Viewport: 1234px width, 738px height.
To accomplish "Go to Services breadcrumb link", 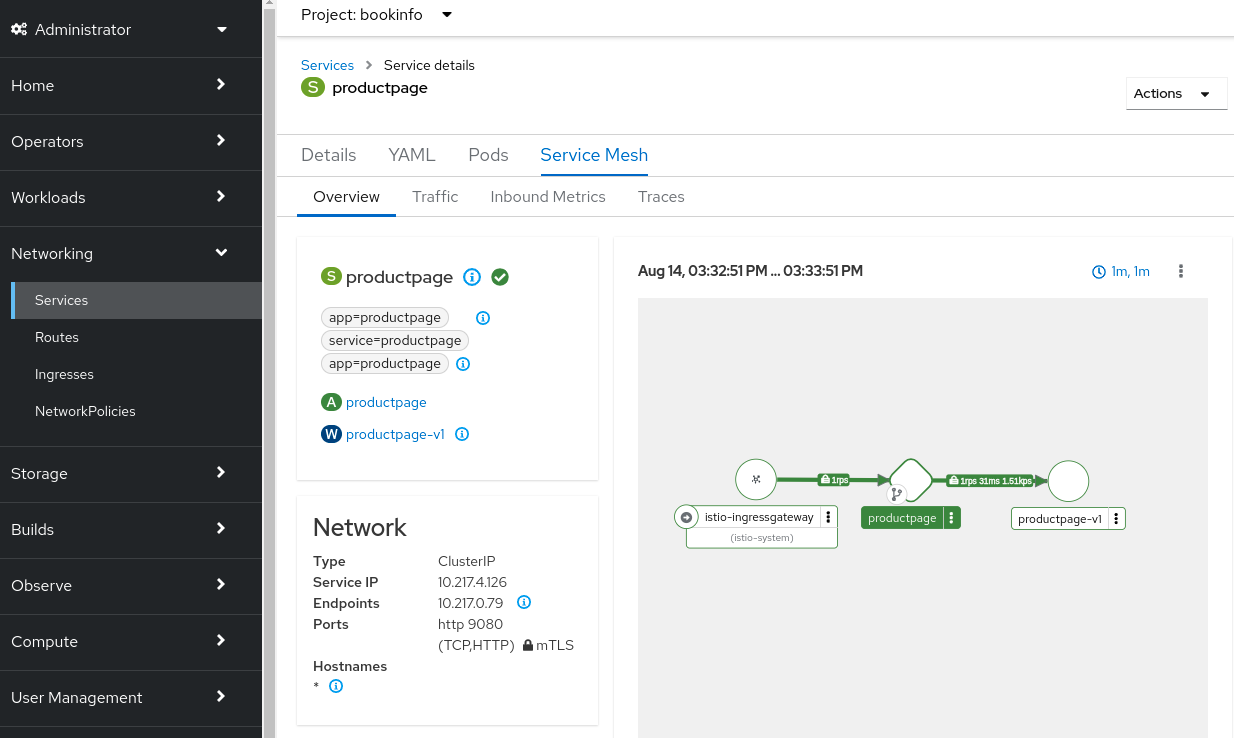I will click(327, 65).
